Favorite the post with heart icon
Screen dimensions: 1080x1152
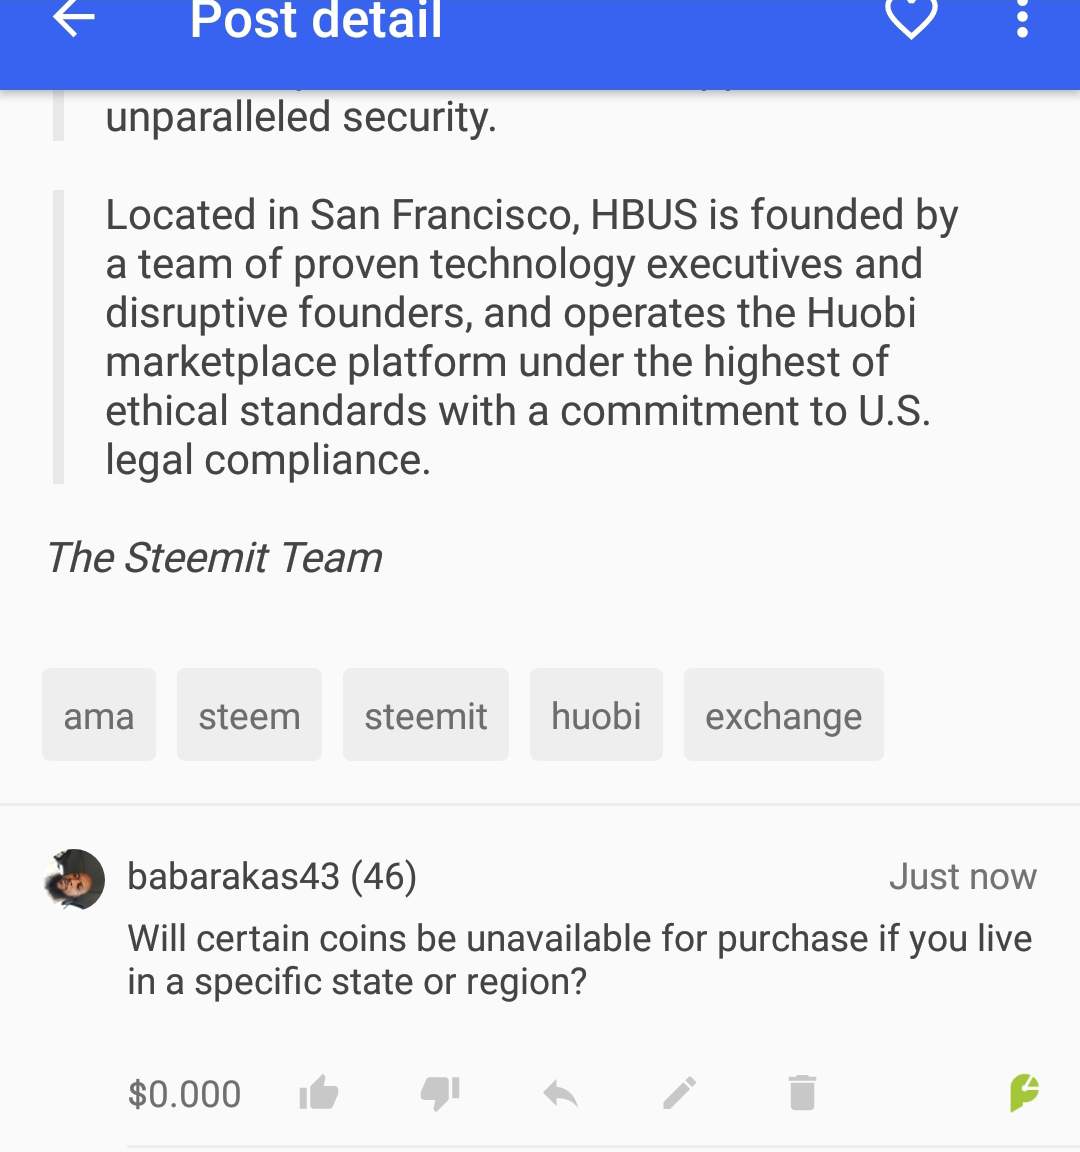click(911, 18)
